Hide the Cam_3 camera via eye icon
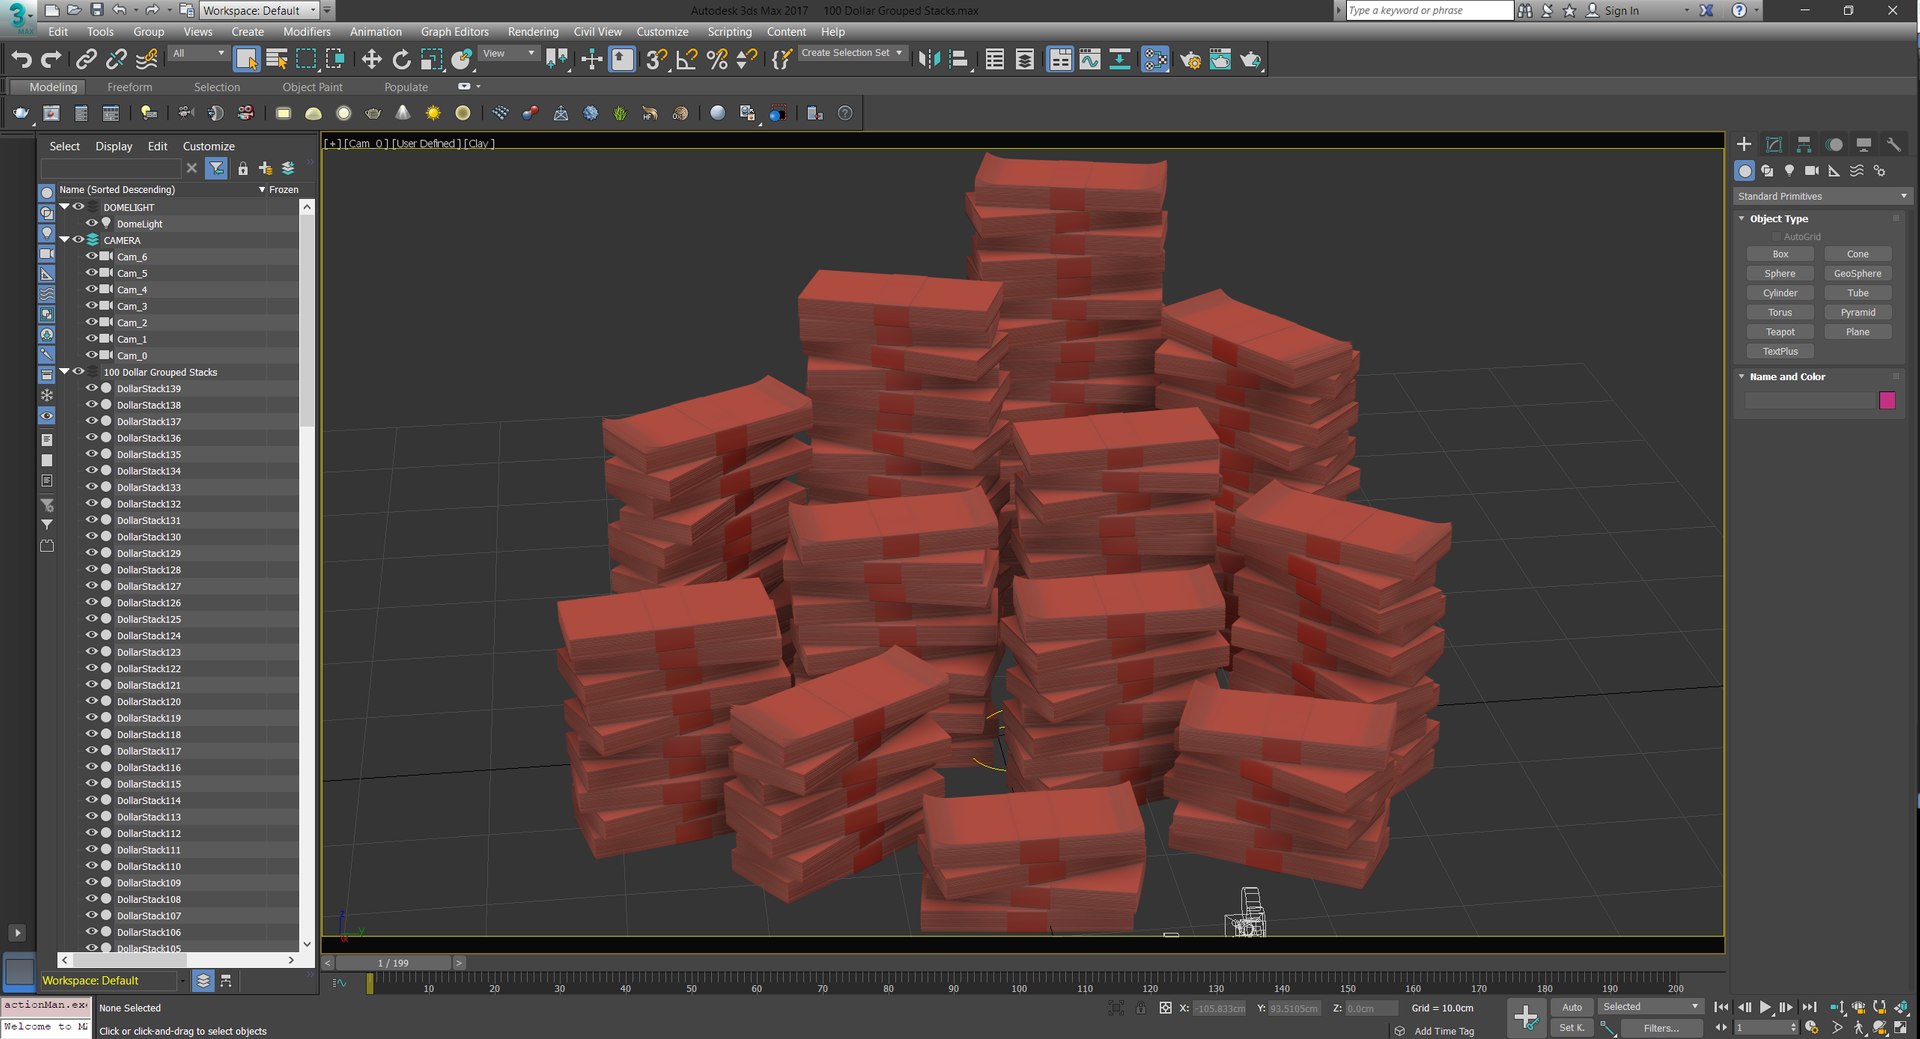 coord(91,306)
